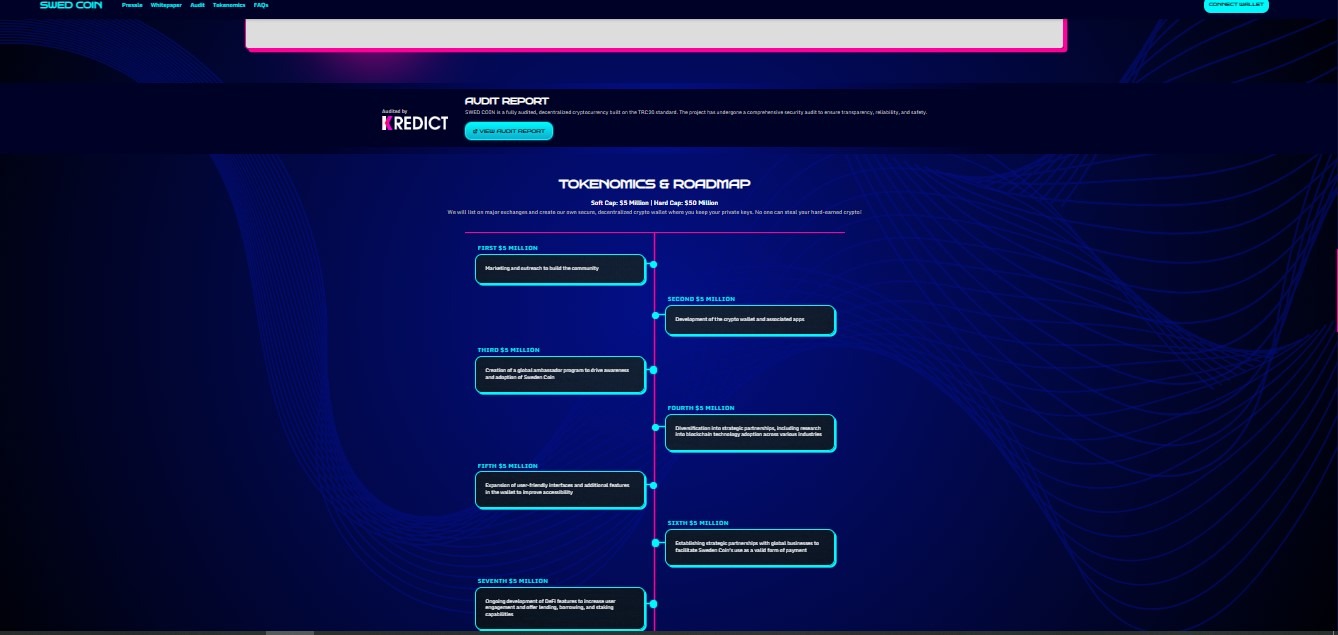Click the SWED COIN logo
The image size is (1338, 635).
coord(66,5)
